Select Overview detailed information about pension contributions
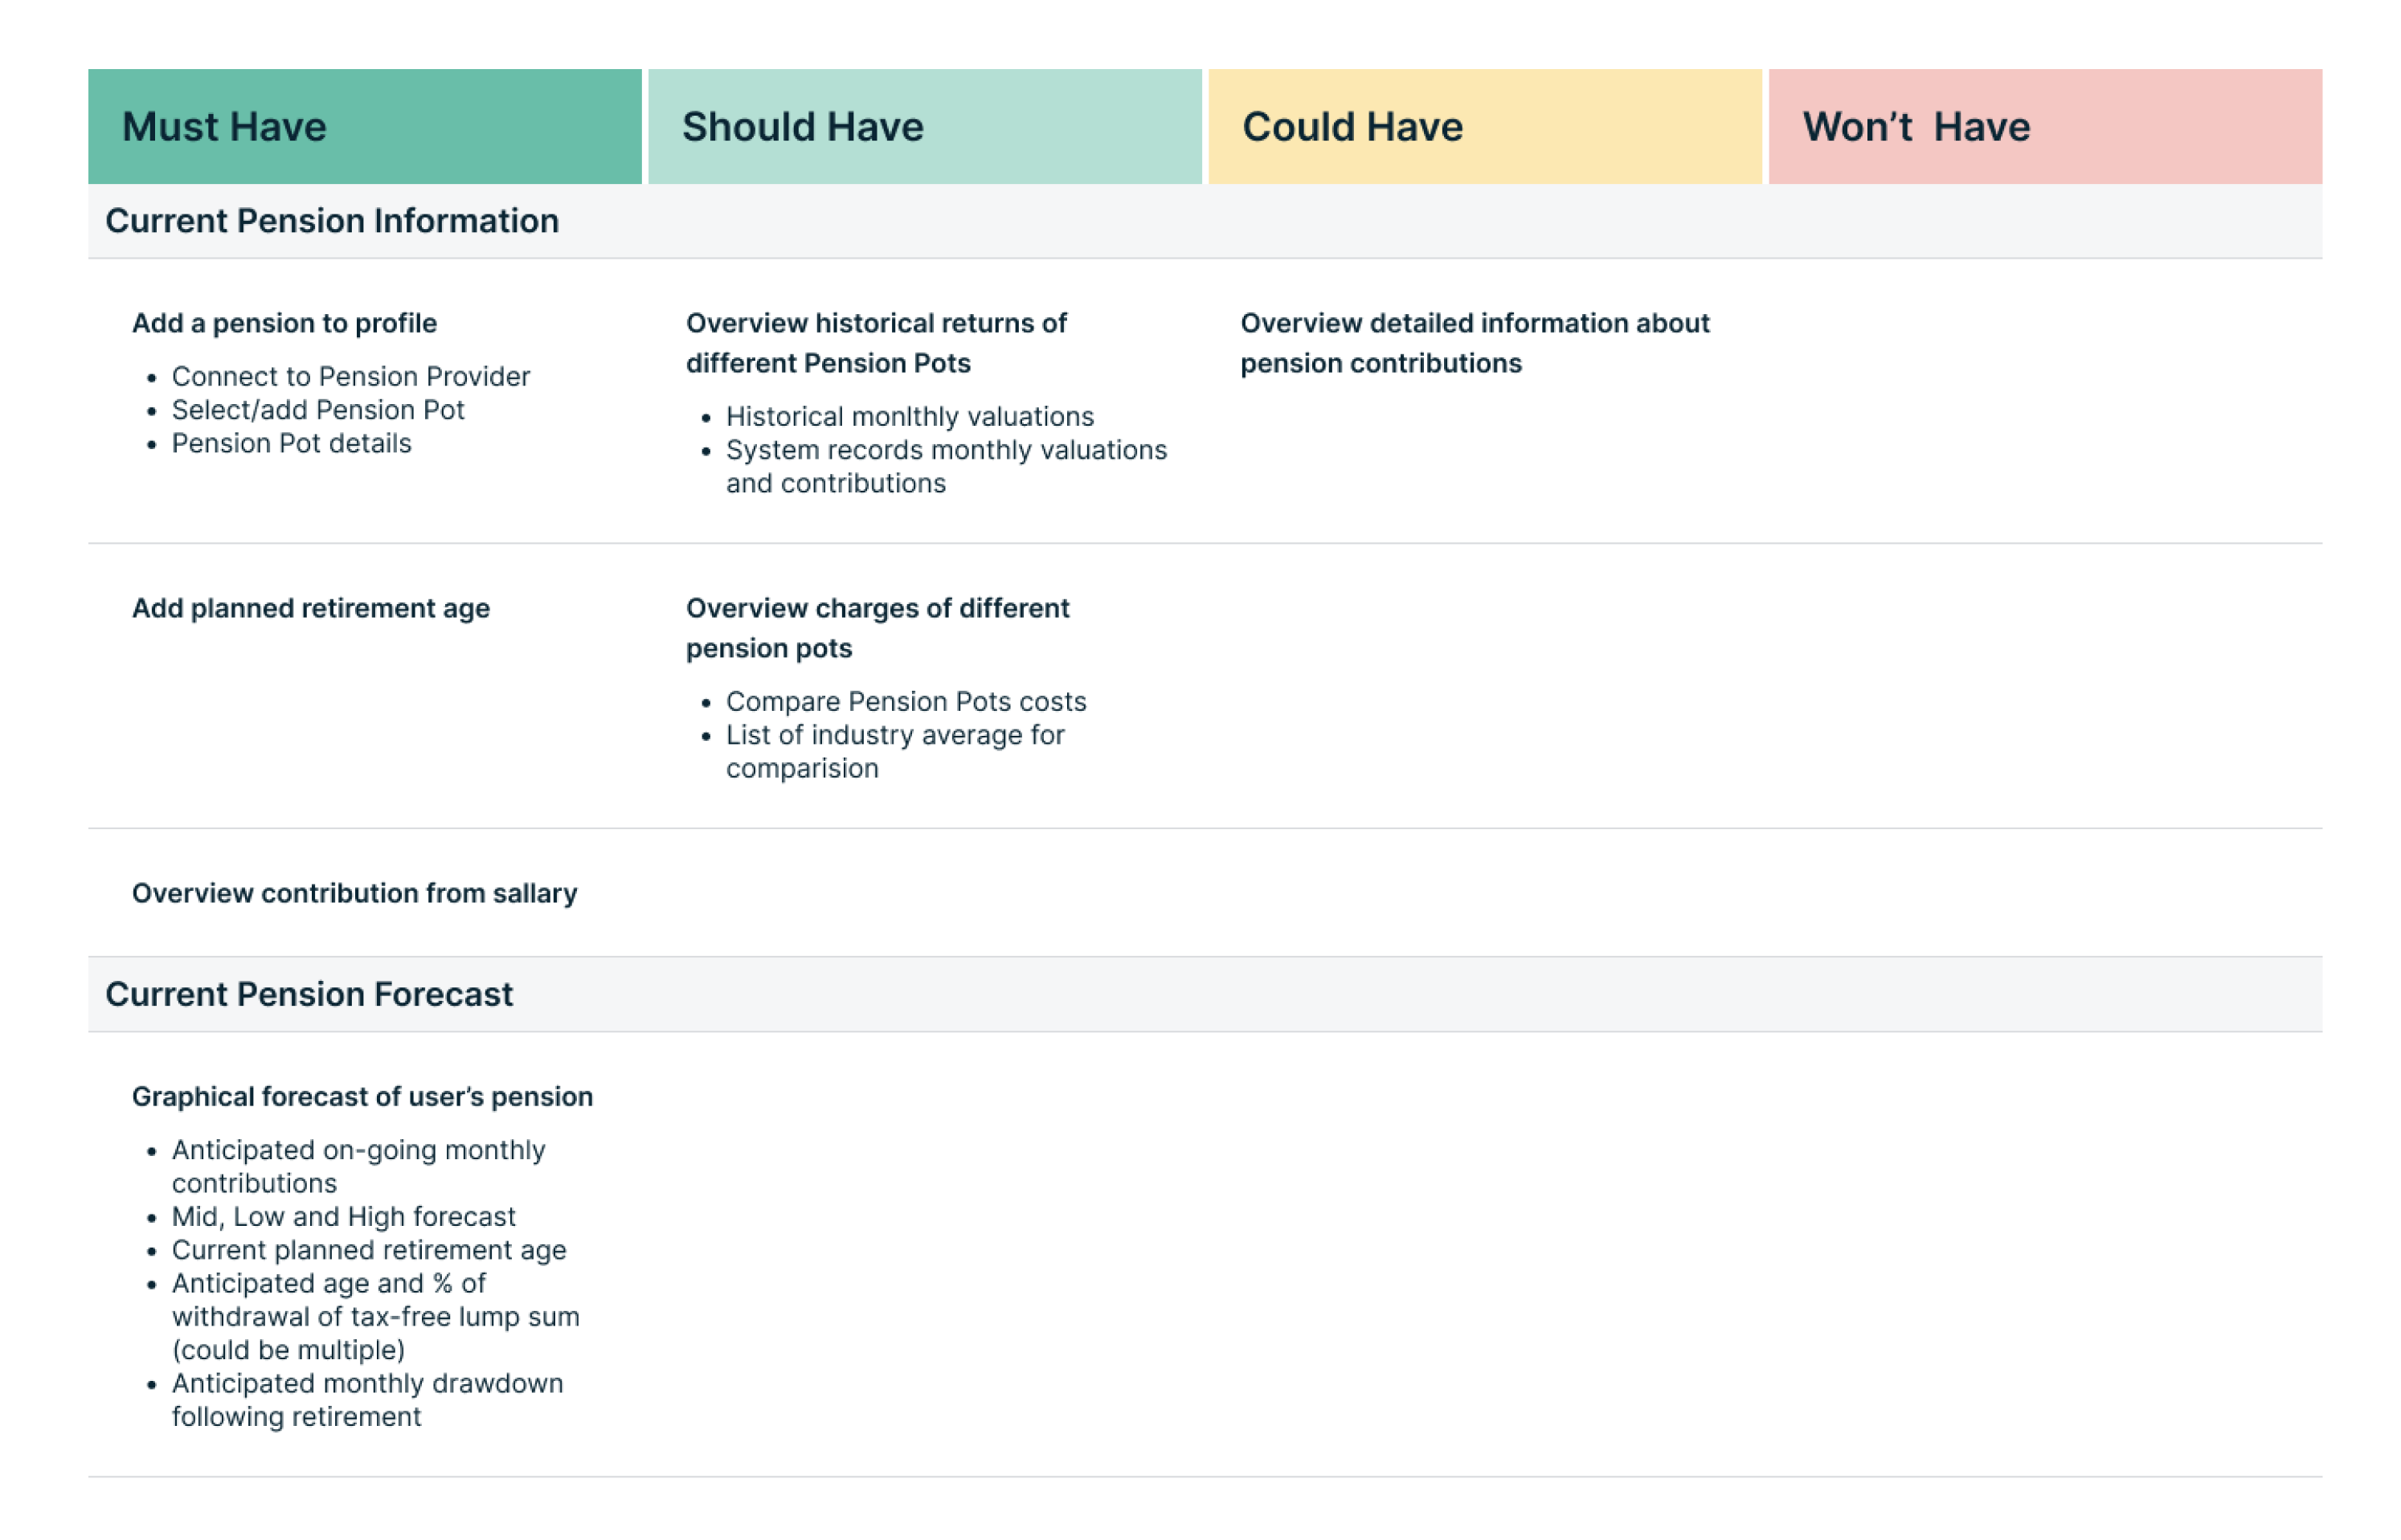This screenshot has height=1540, width=2401. click(x=1475, y=342)
